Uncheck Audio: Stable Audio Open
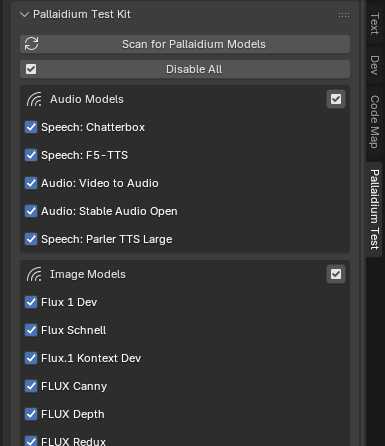Screen dimensions: 385x446 click(x=31, y=211)
